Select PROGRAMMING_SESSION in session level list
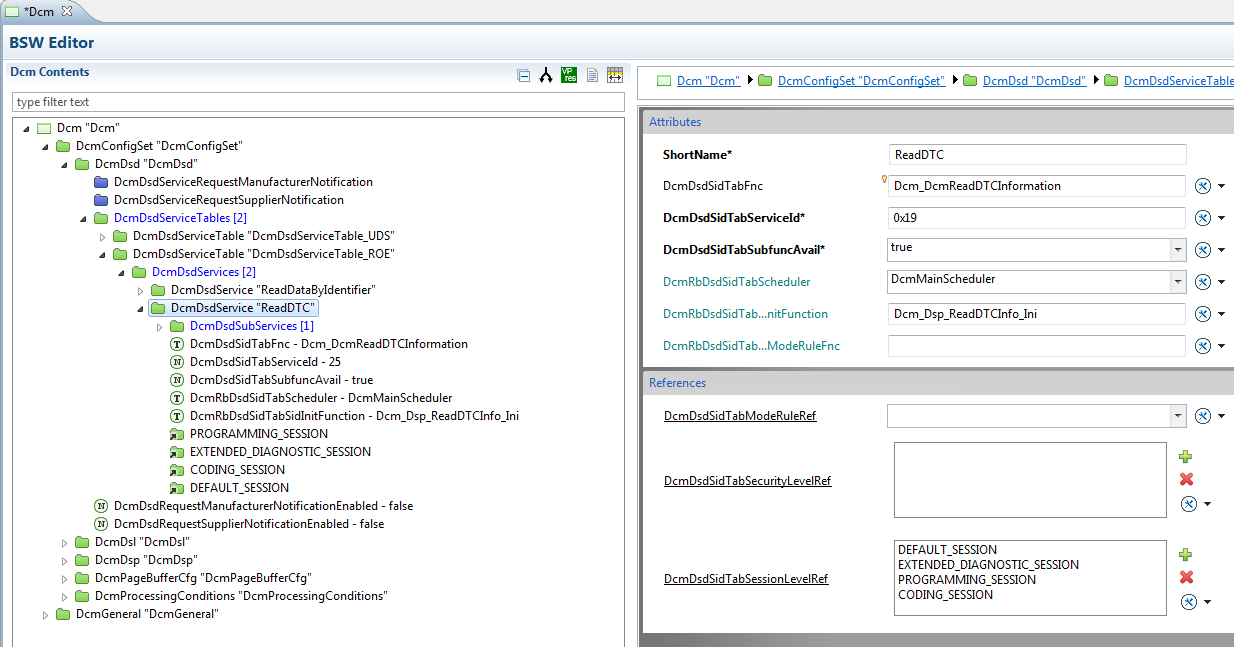 pyautogui.click(x=967, y=580)
